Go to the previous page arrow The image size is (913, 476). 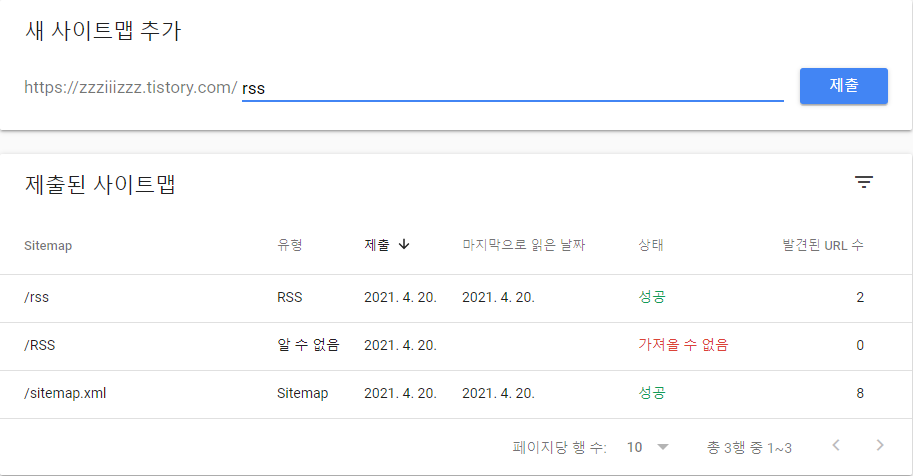836,446
